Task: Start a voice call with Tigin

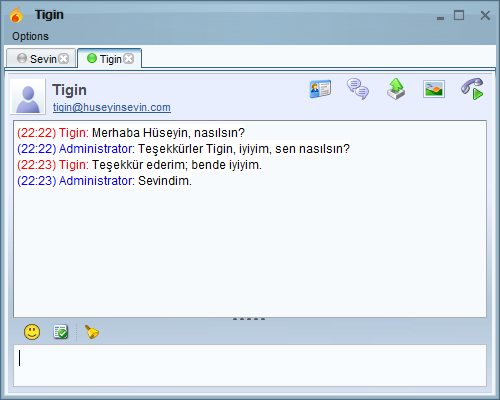Action: 472,89
